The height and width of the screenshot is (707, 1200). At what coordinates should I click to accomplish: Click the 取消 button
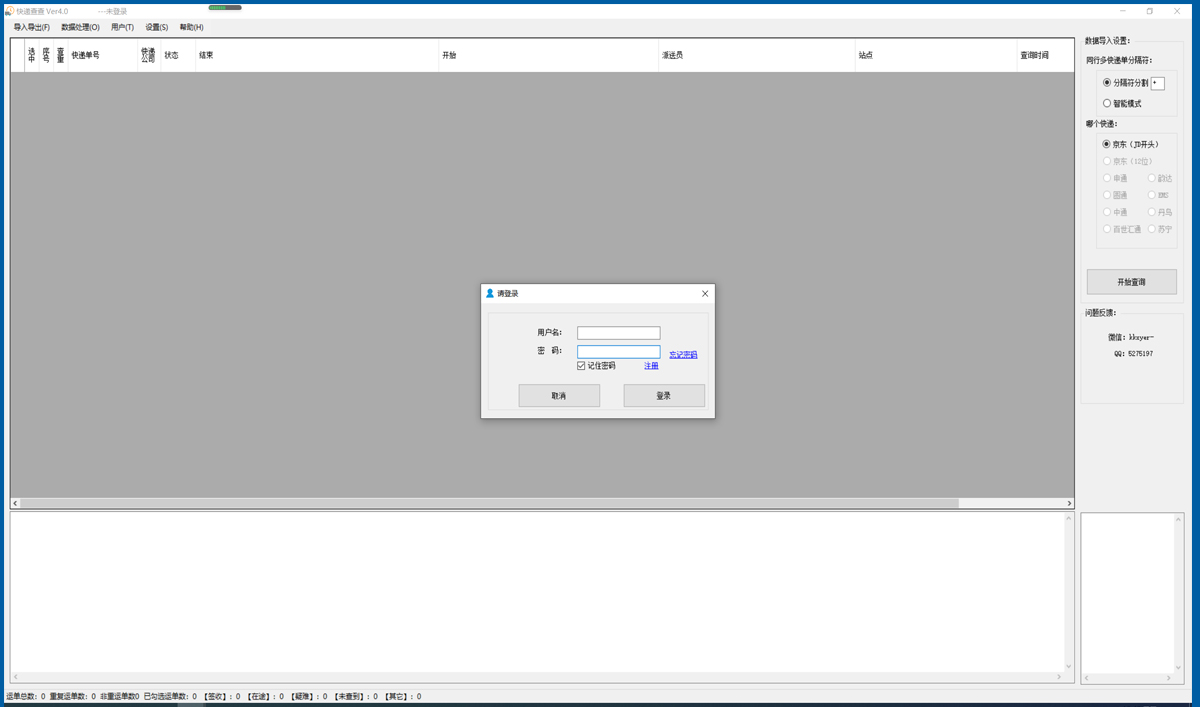559,396
